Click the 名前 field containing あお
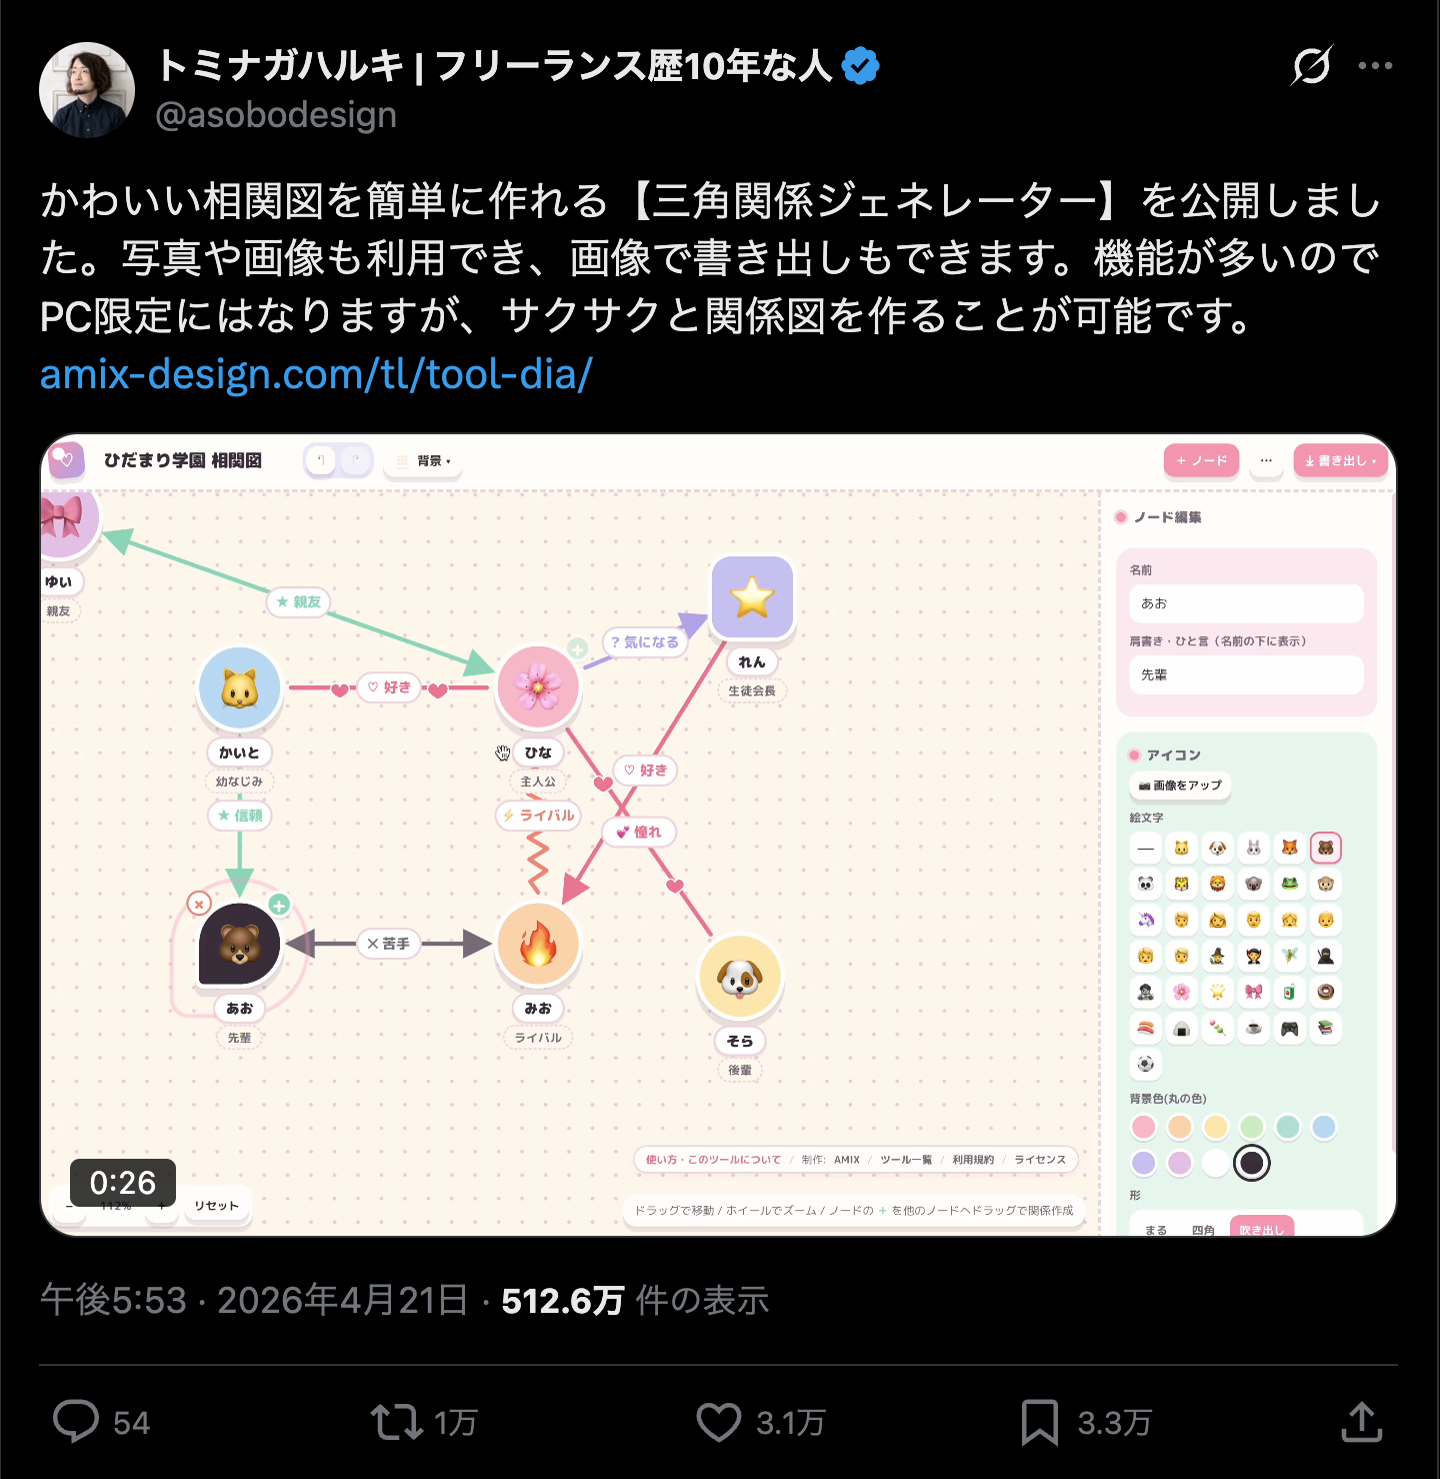1440x1479 pixels. 1246,604
